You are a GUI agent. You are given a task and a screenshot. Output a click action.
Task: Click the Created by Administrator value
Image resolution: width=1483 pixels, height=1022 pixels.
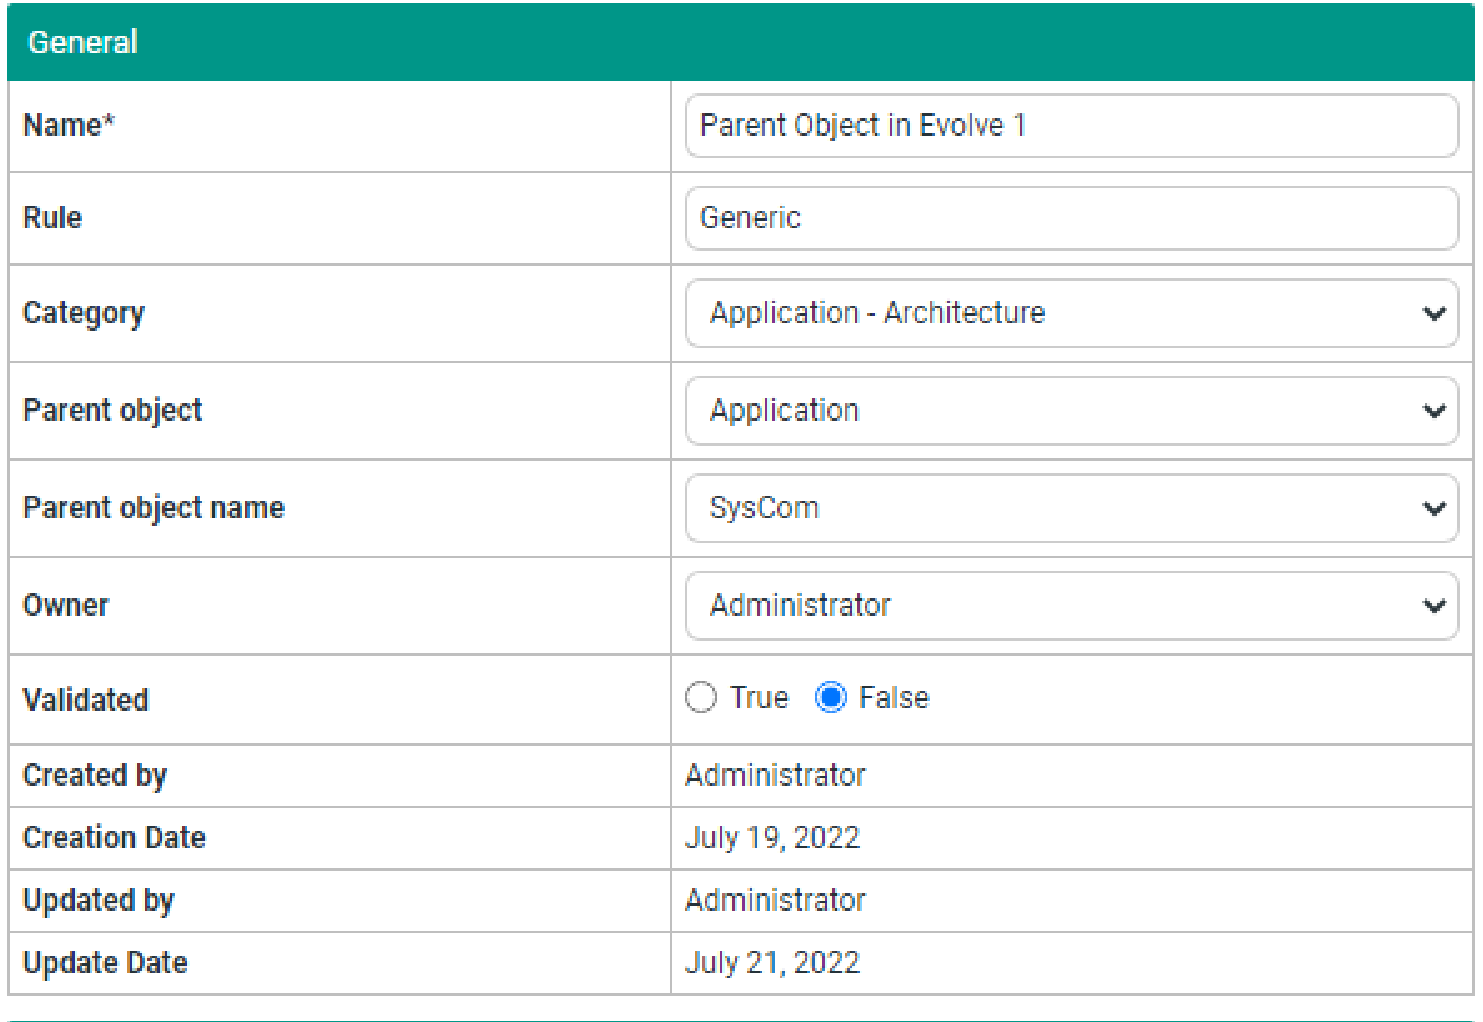pos(775,775)
